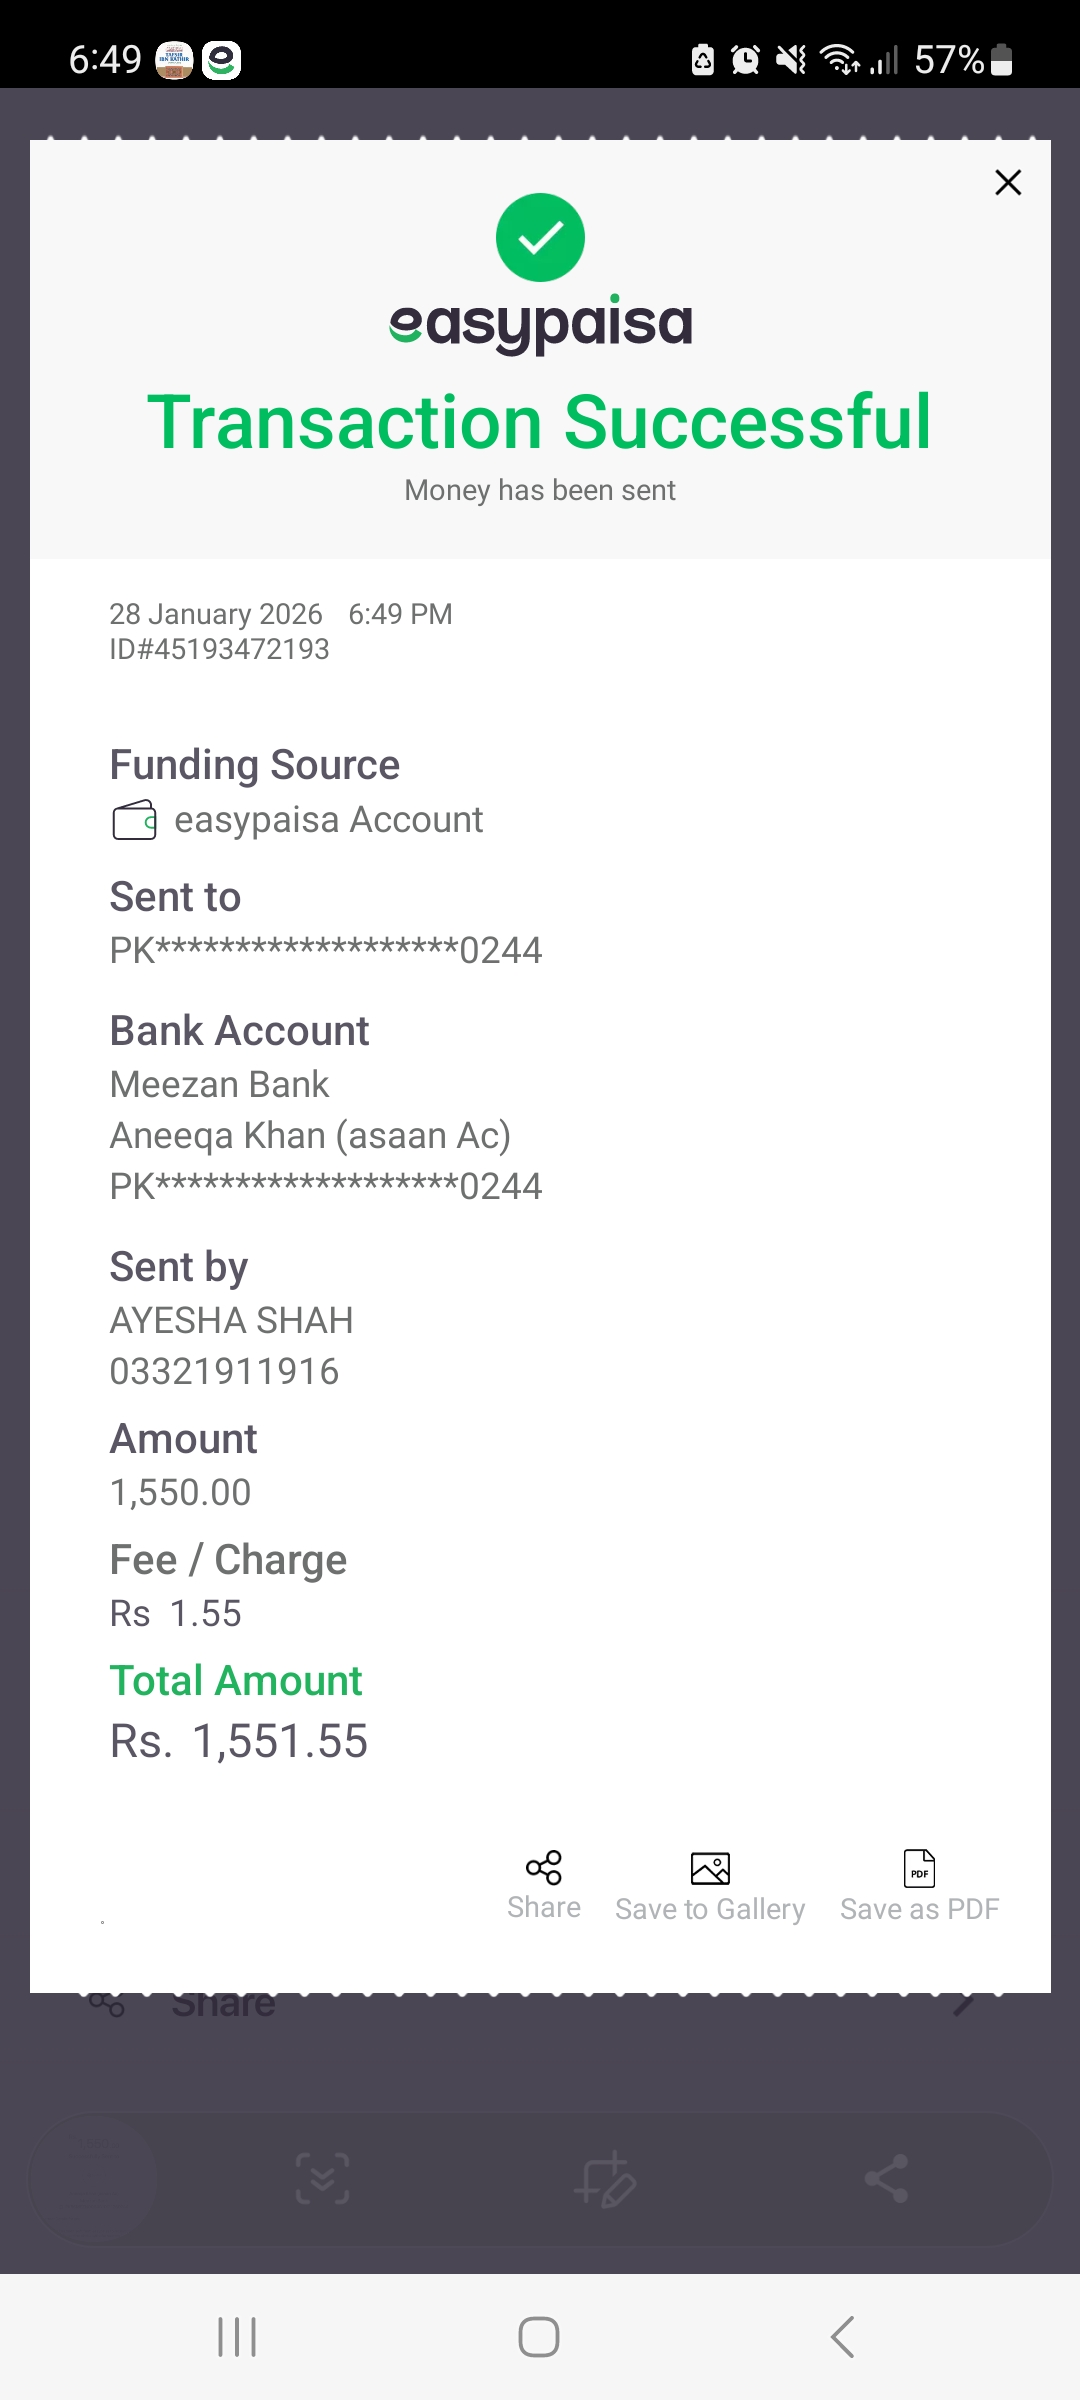
Task: Tap the alarm icon in status bar
Action: 745,60
